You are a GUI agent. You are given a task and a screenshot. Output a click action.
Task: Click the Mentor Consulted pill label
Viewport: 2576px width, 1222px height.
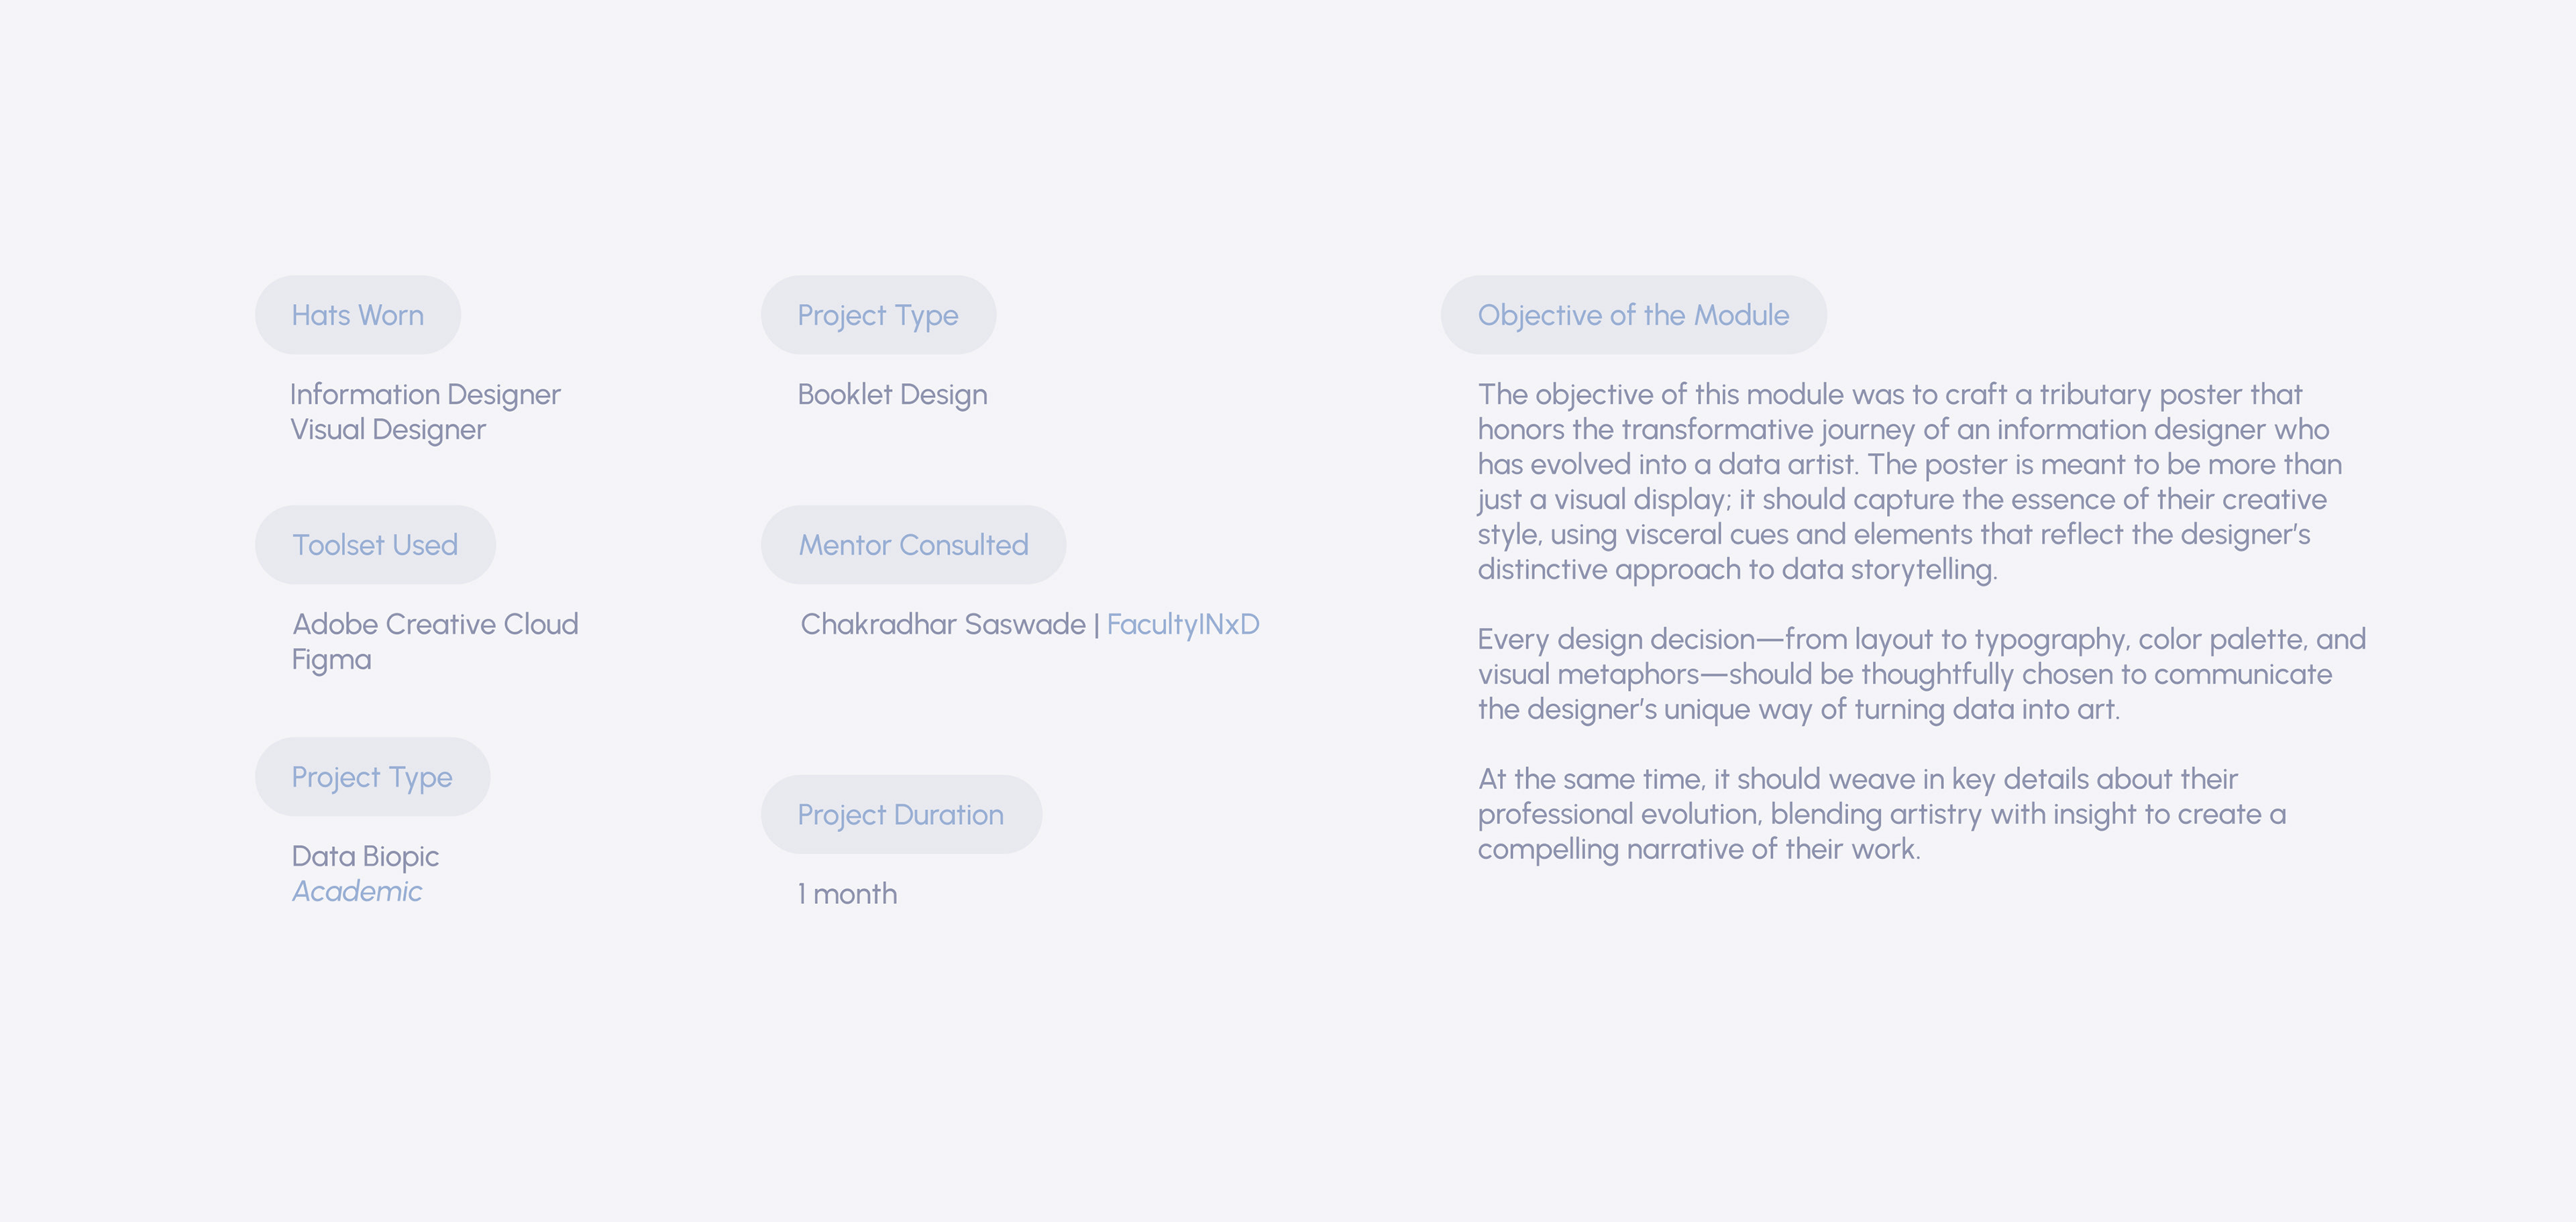pyautogui.click(x=913, y=545)
